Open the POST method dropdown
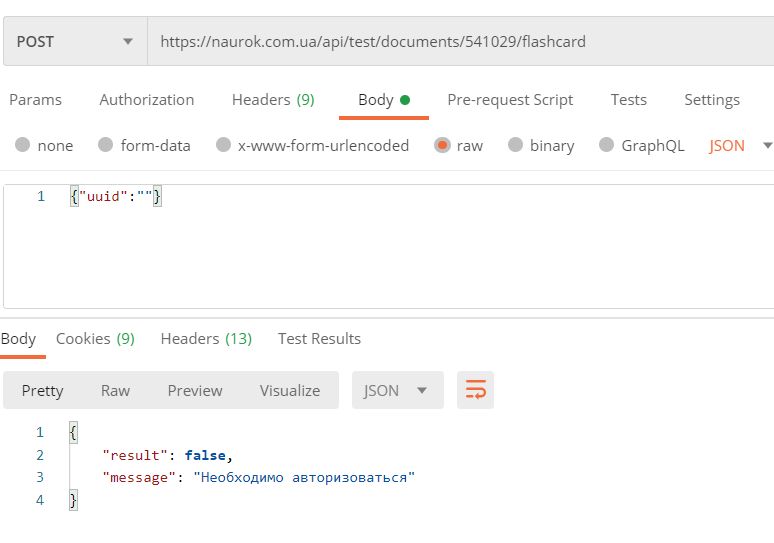 pos(75,41)
